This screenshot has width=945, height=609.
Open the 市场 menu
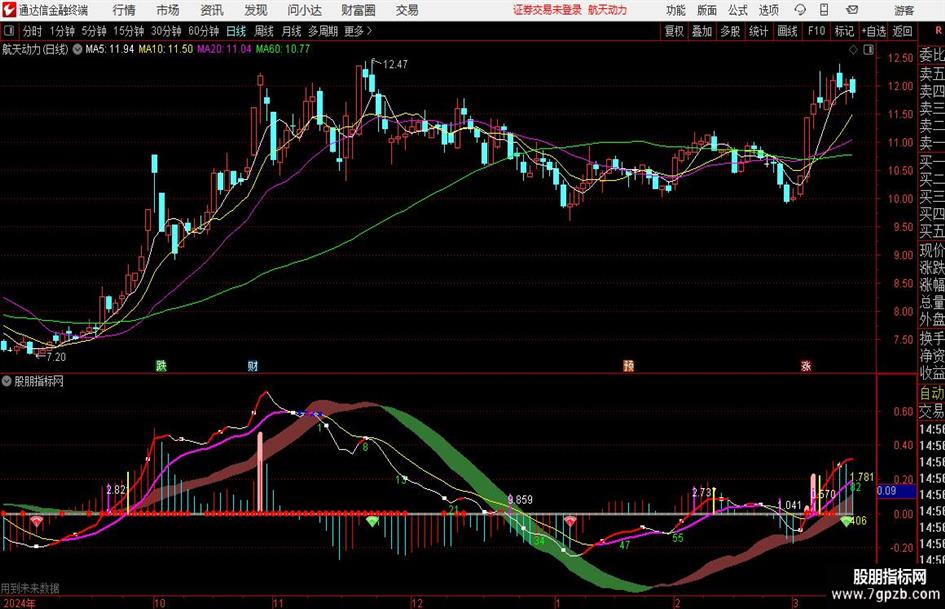tap(168, 10)
